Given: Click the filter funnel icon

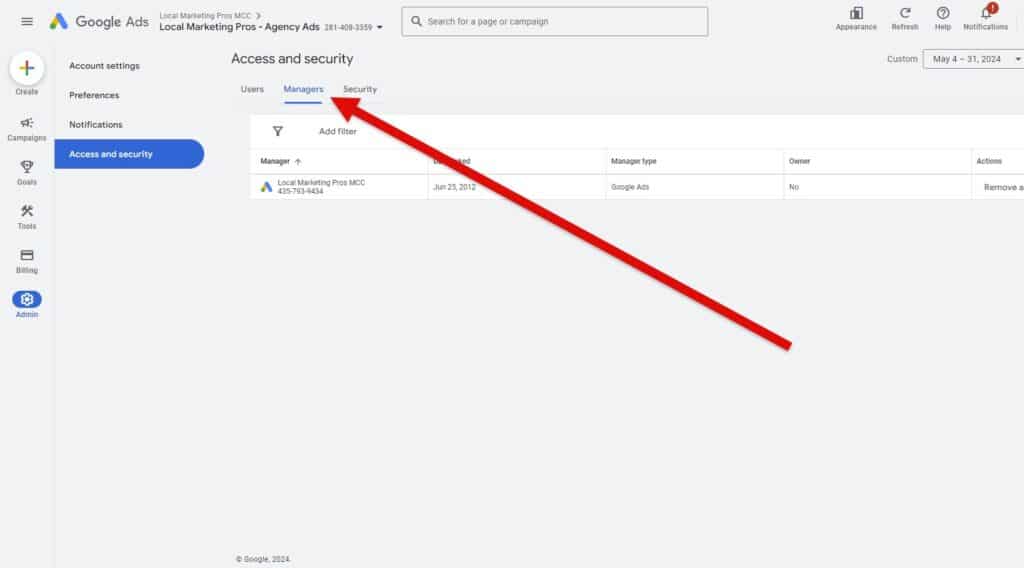Looking at the screenshot, I should click(x=278, y=131).
